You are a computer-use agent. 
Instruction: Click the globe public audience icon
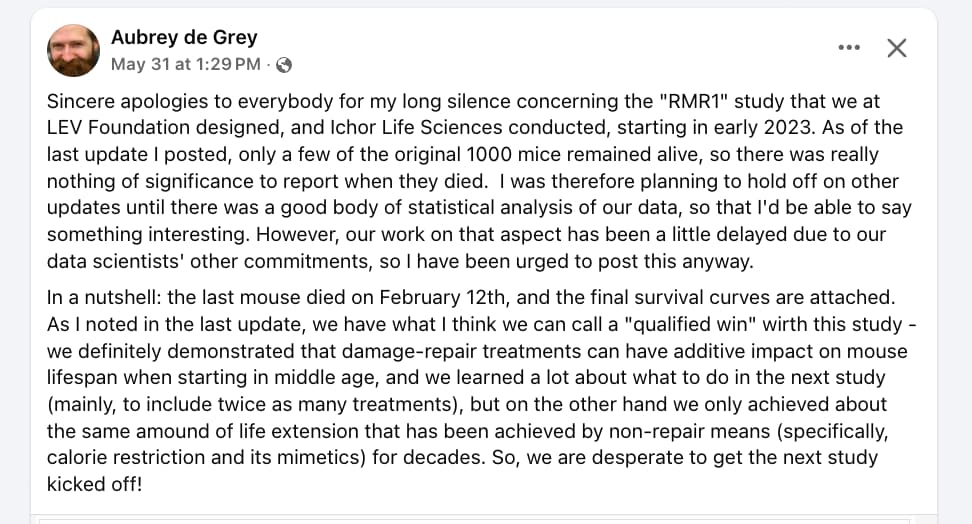(x=284, y=64)
